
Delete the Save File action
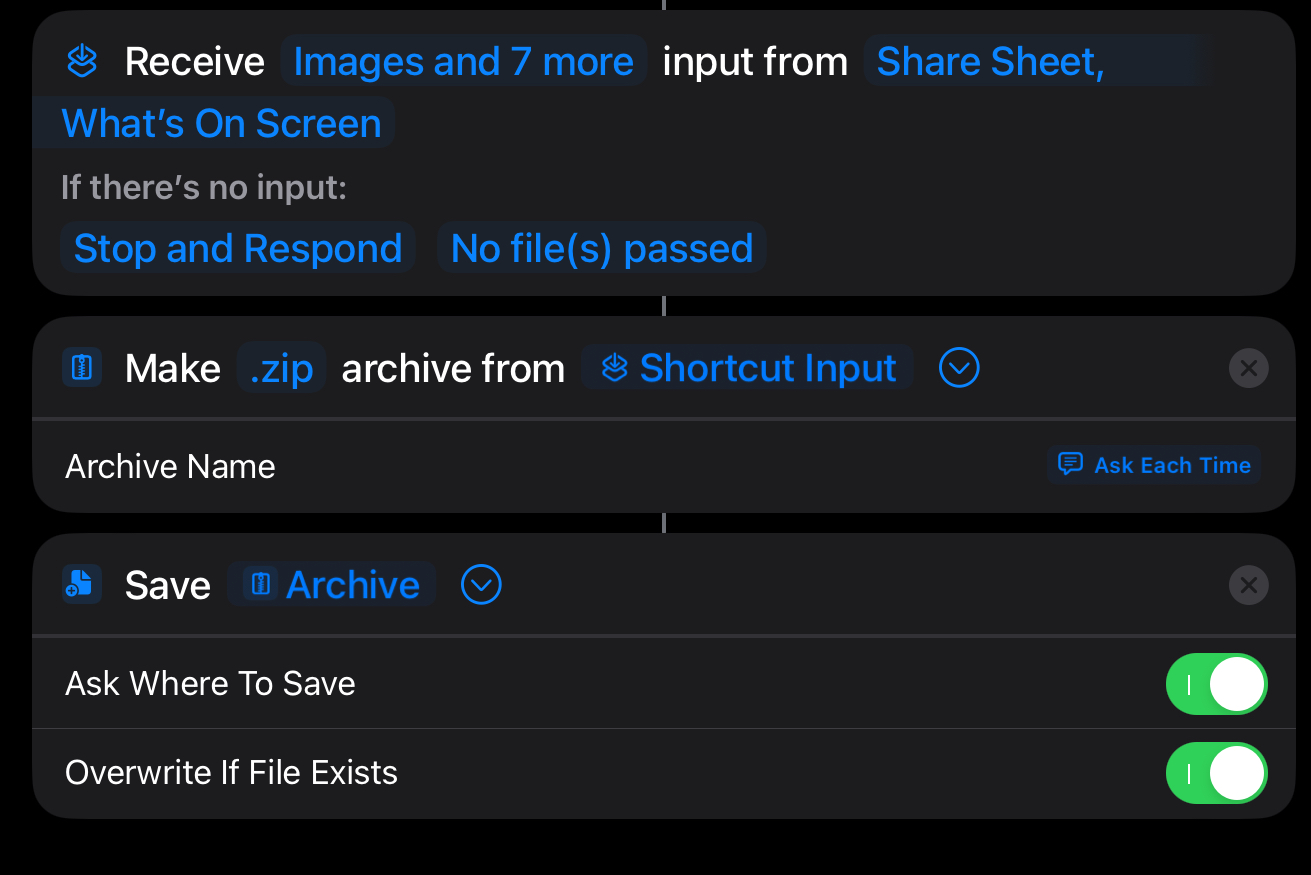coord(1248,585)
